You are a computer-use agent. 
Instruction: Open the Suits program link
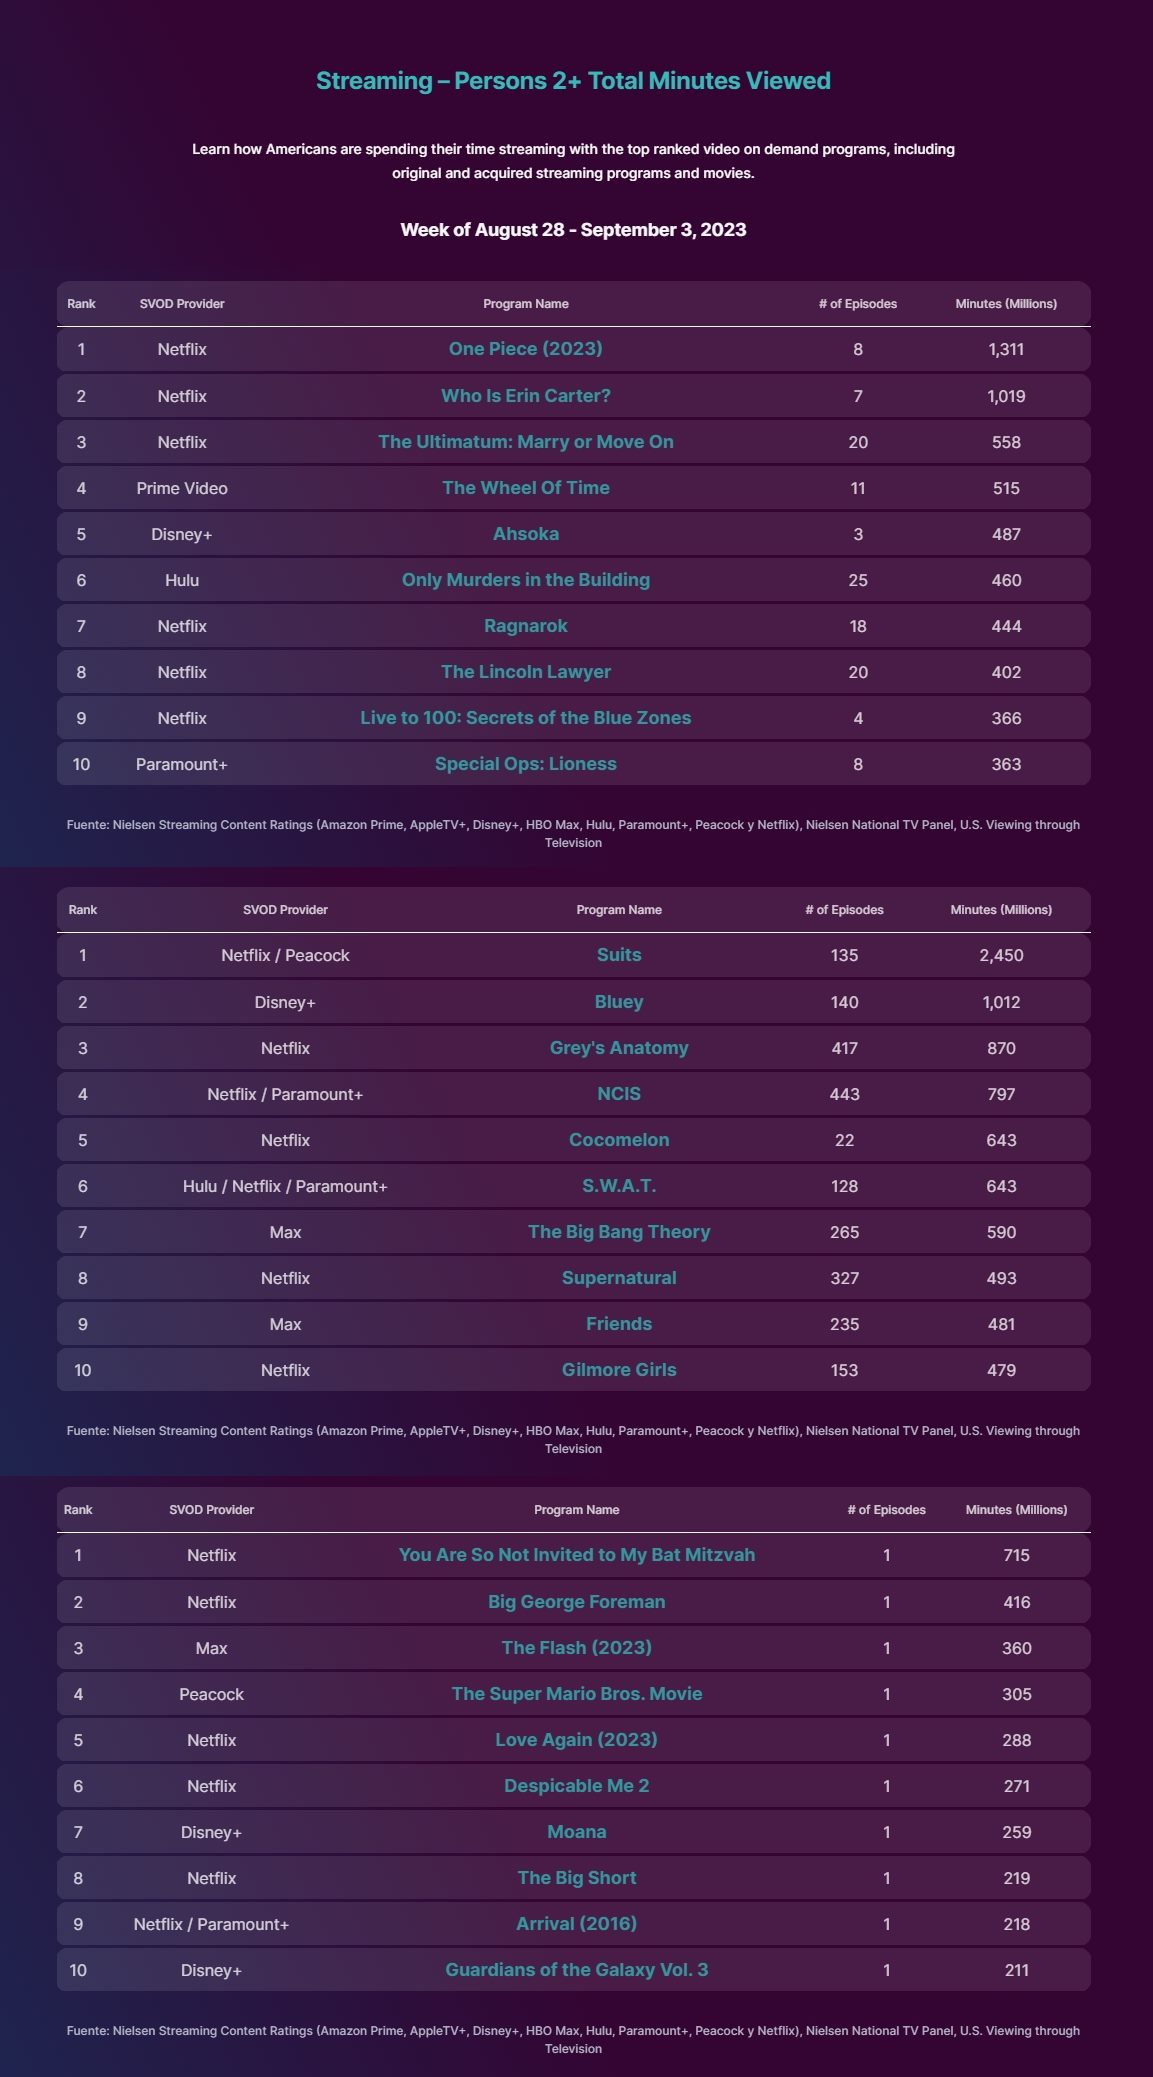click(618, 955)
